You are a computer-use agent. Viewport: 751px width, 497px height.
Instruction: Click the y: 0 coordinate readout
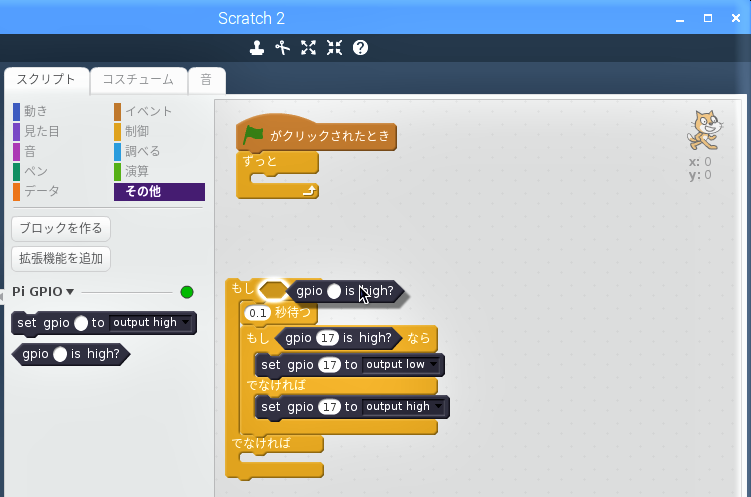pos(700,175)
